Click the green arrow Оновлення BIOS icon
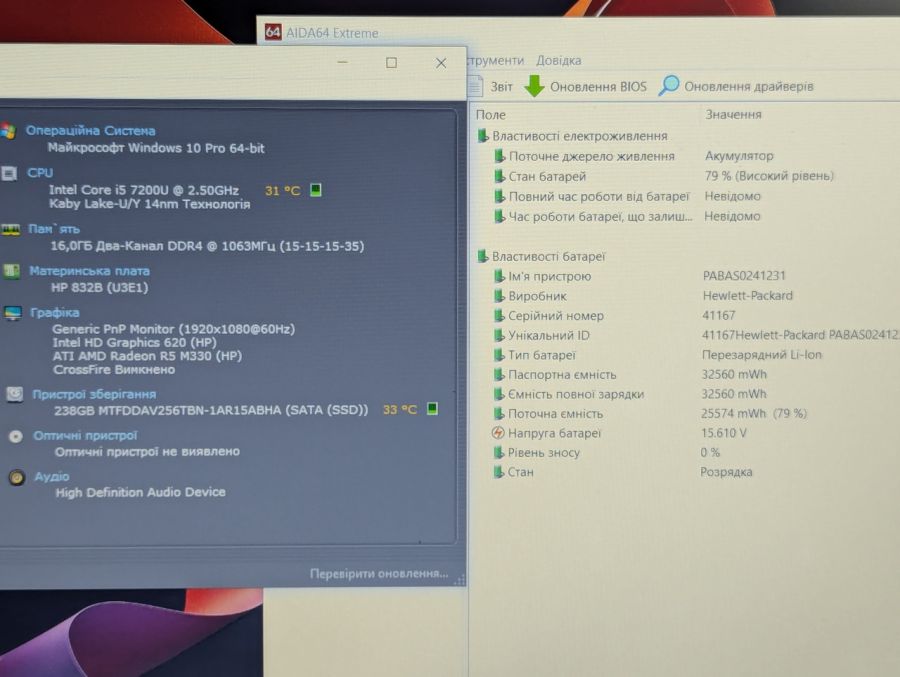 click(x=534, y=86)
